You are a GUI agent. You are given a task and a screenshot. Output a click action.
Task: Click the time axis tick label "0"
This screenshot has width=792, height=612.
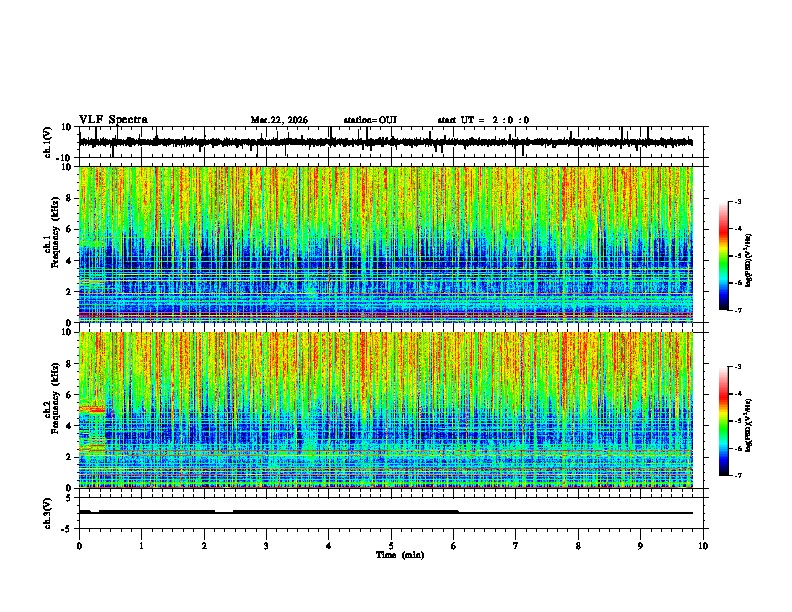[79, 546]
